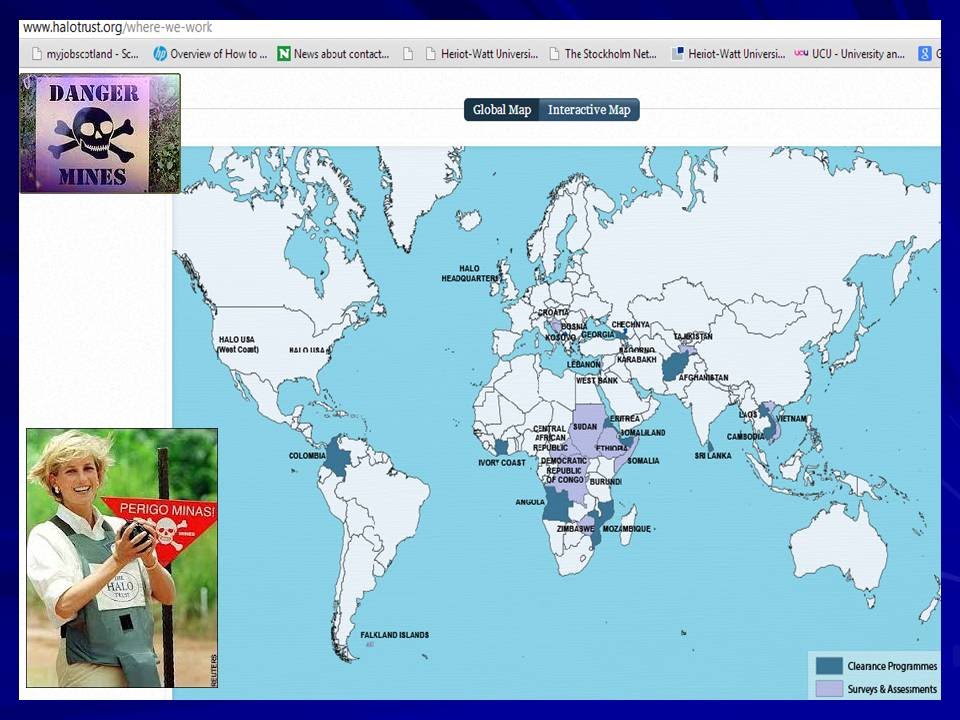Select the HALO HEADQUARTERS map label

click(x=470, y=273)
